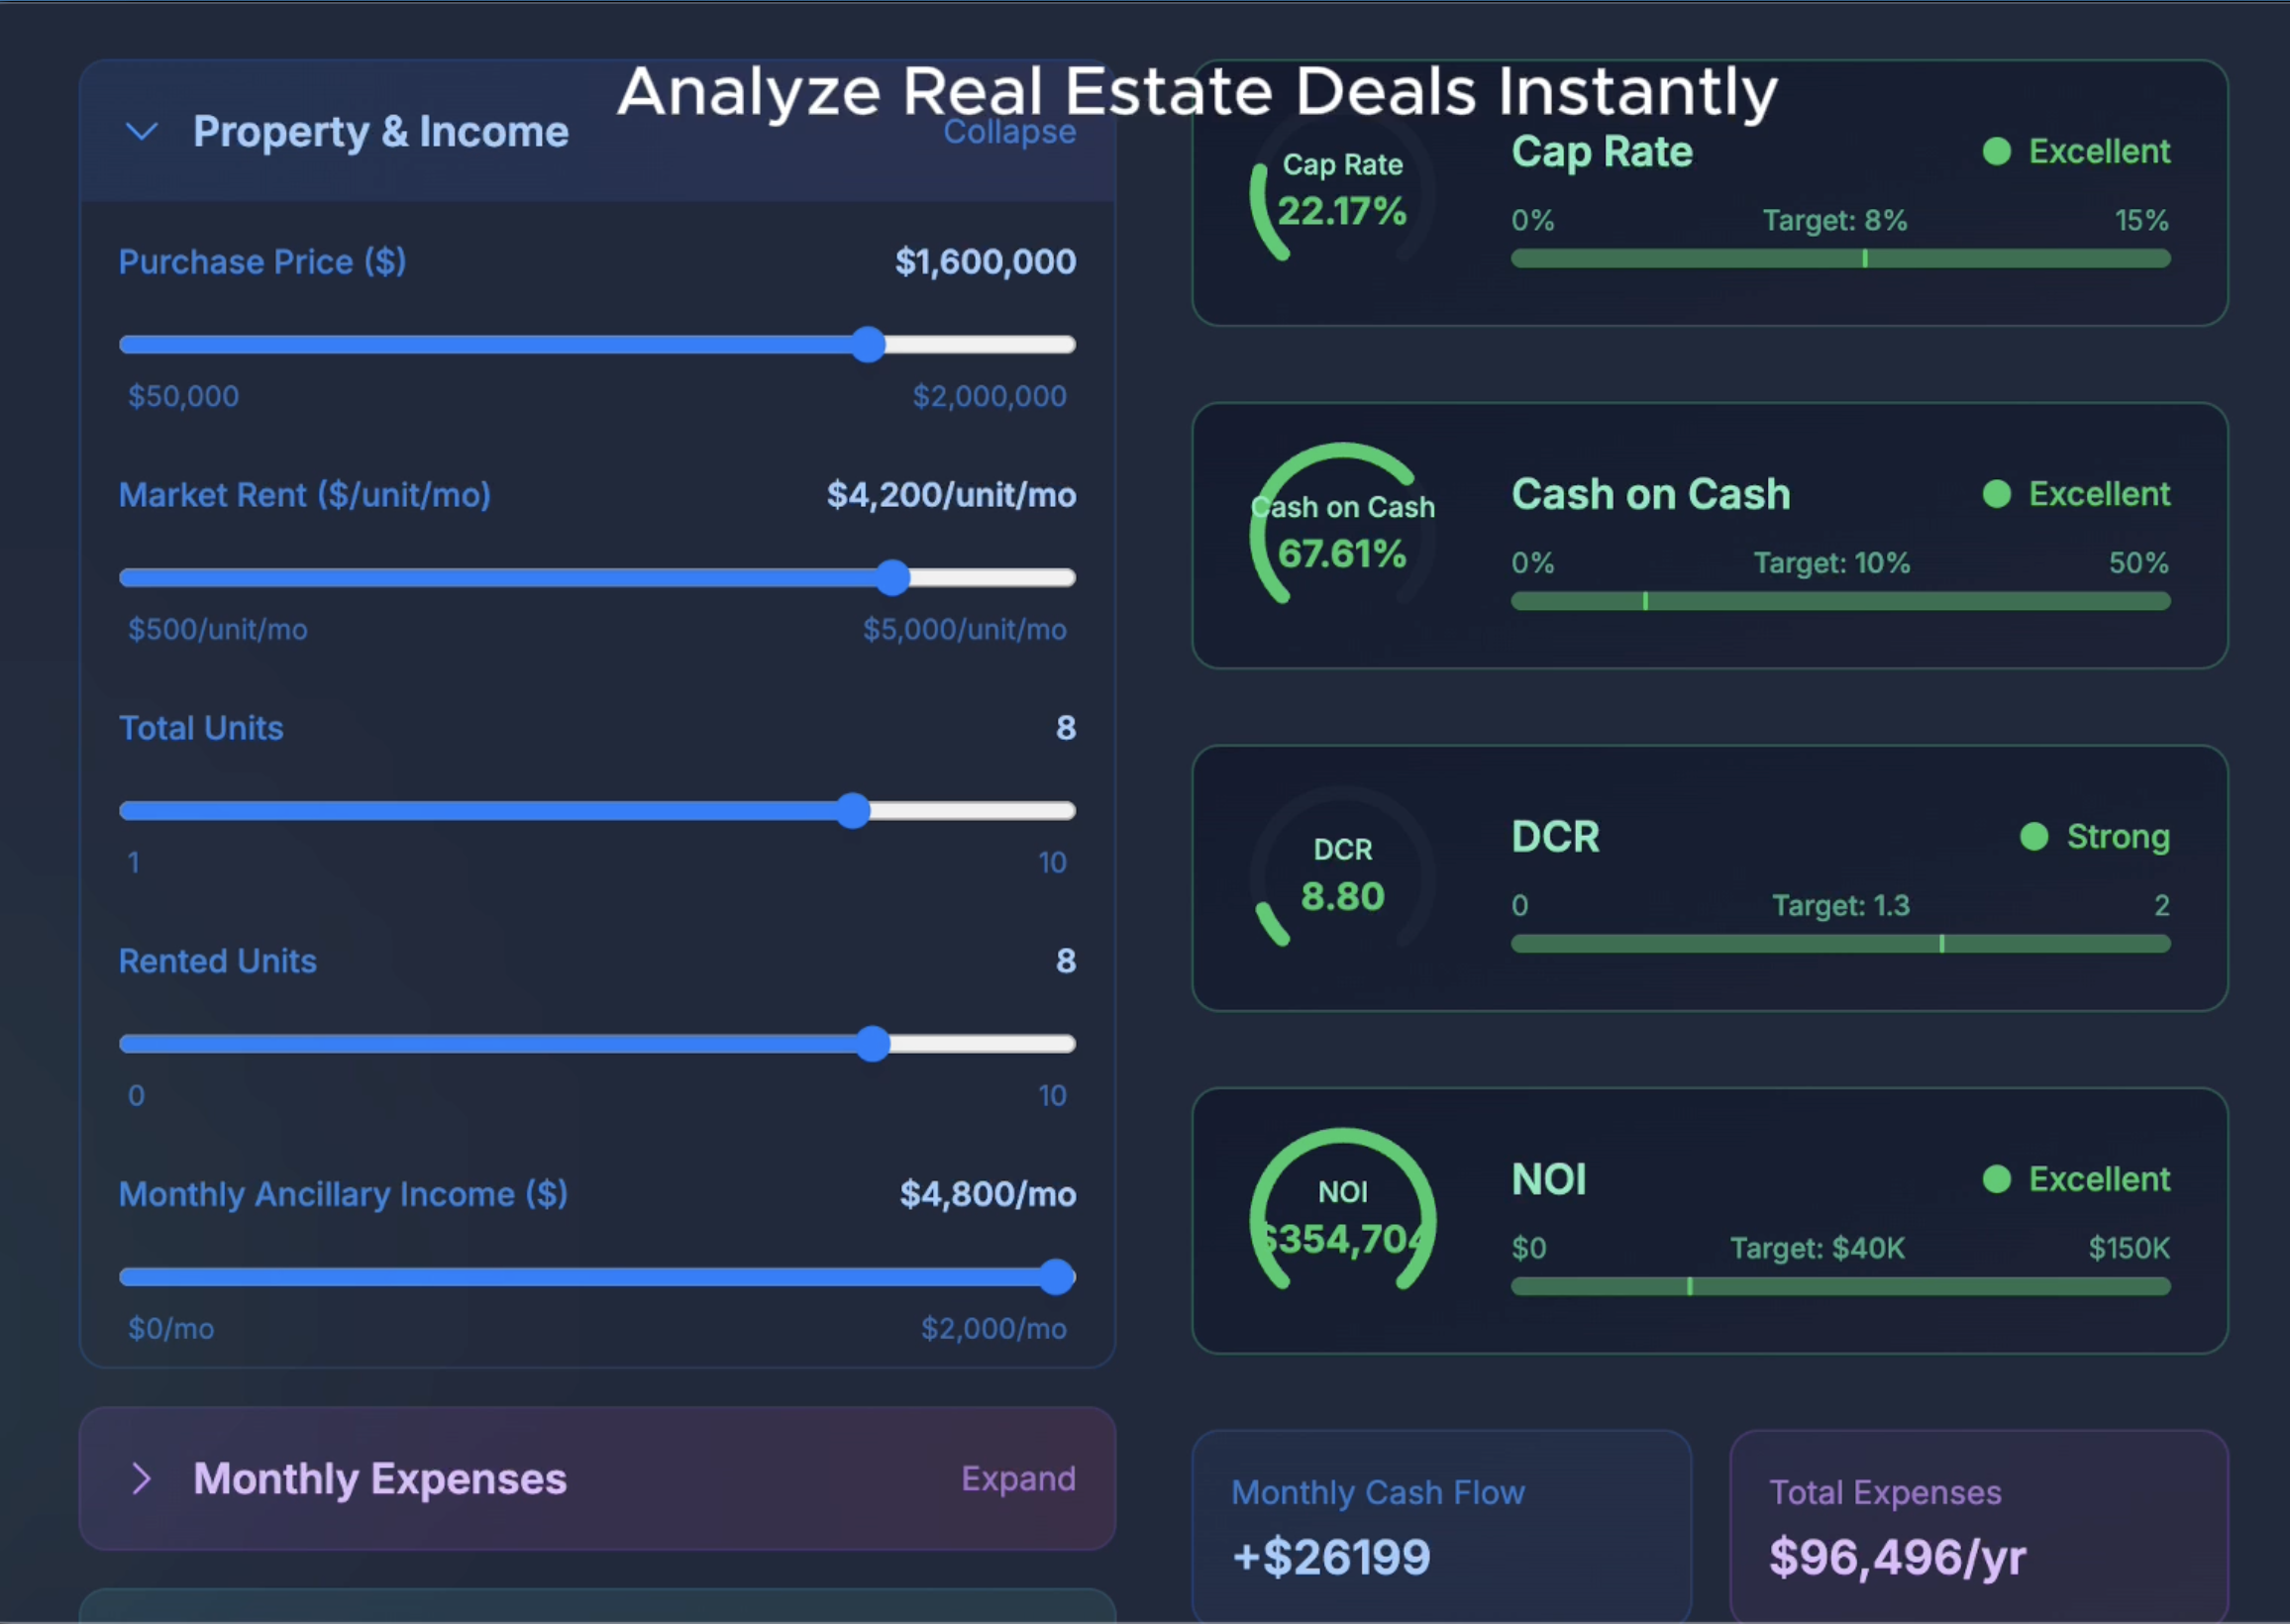Screen dimensions: 2290x1624
Task: Click the Rented Units slider handle
Action: (x=873, y=1043)
